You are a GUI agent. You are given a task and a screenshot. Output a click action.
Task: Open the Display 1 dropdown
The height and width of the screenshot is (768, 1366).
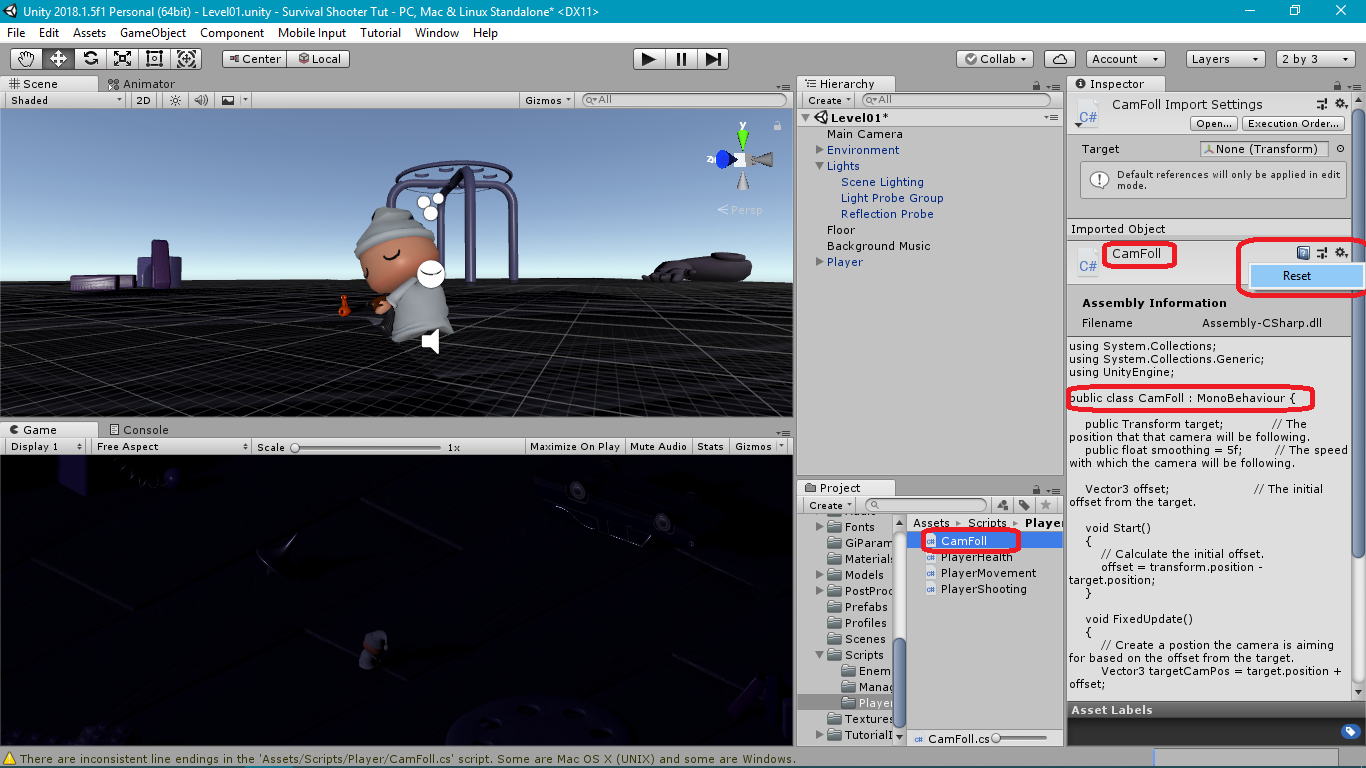point(45,447)
